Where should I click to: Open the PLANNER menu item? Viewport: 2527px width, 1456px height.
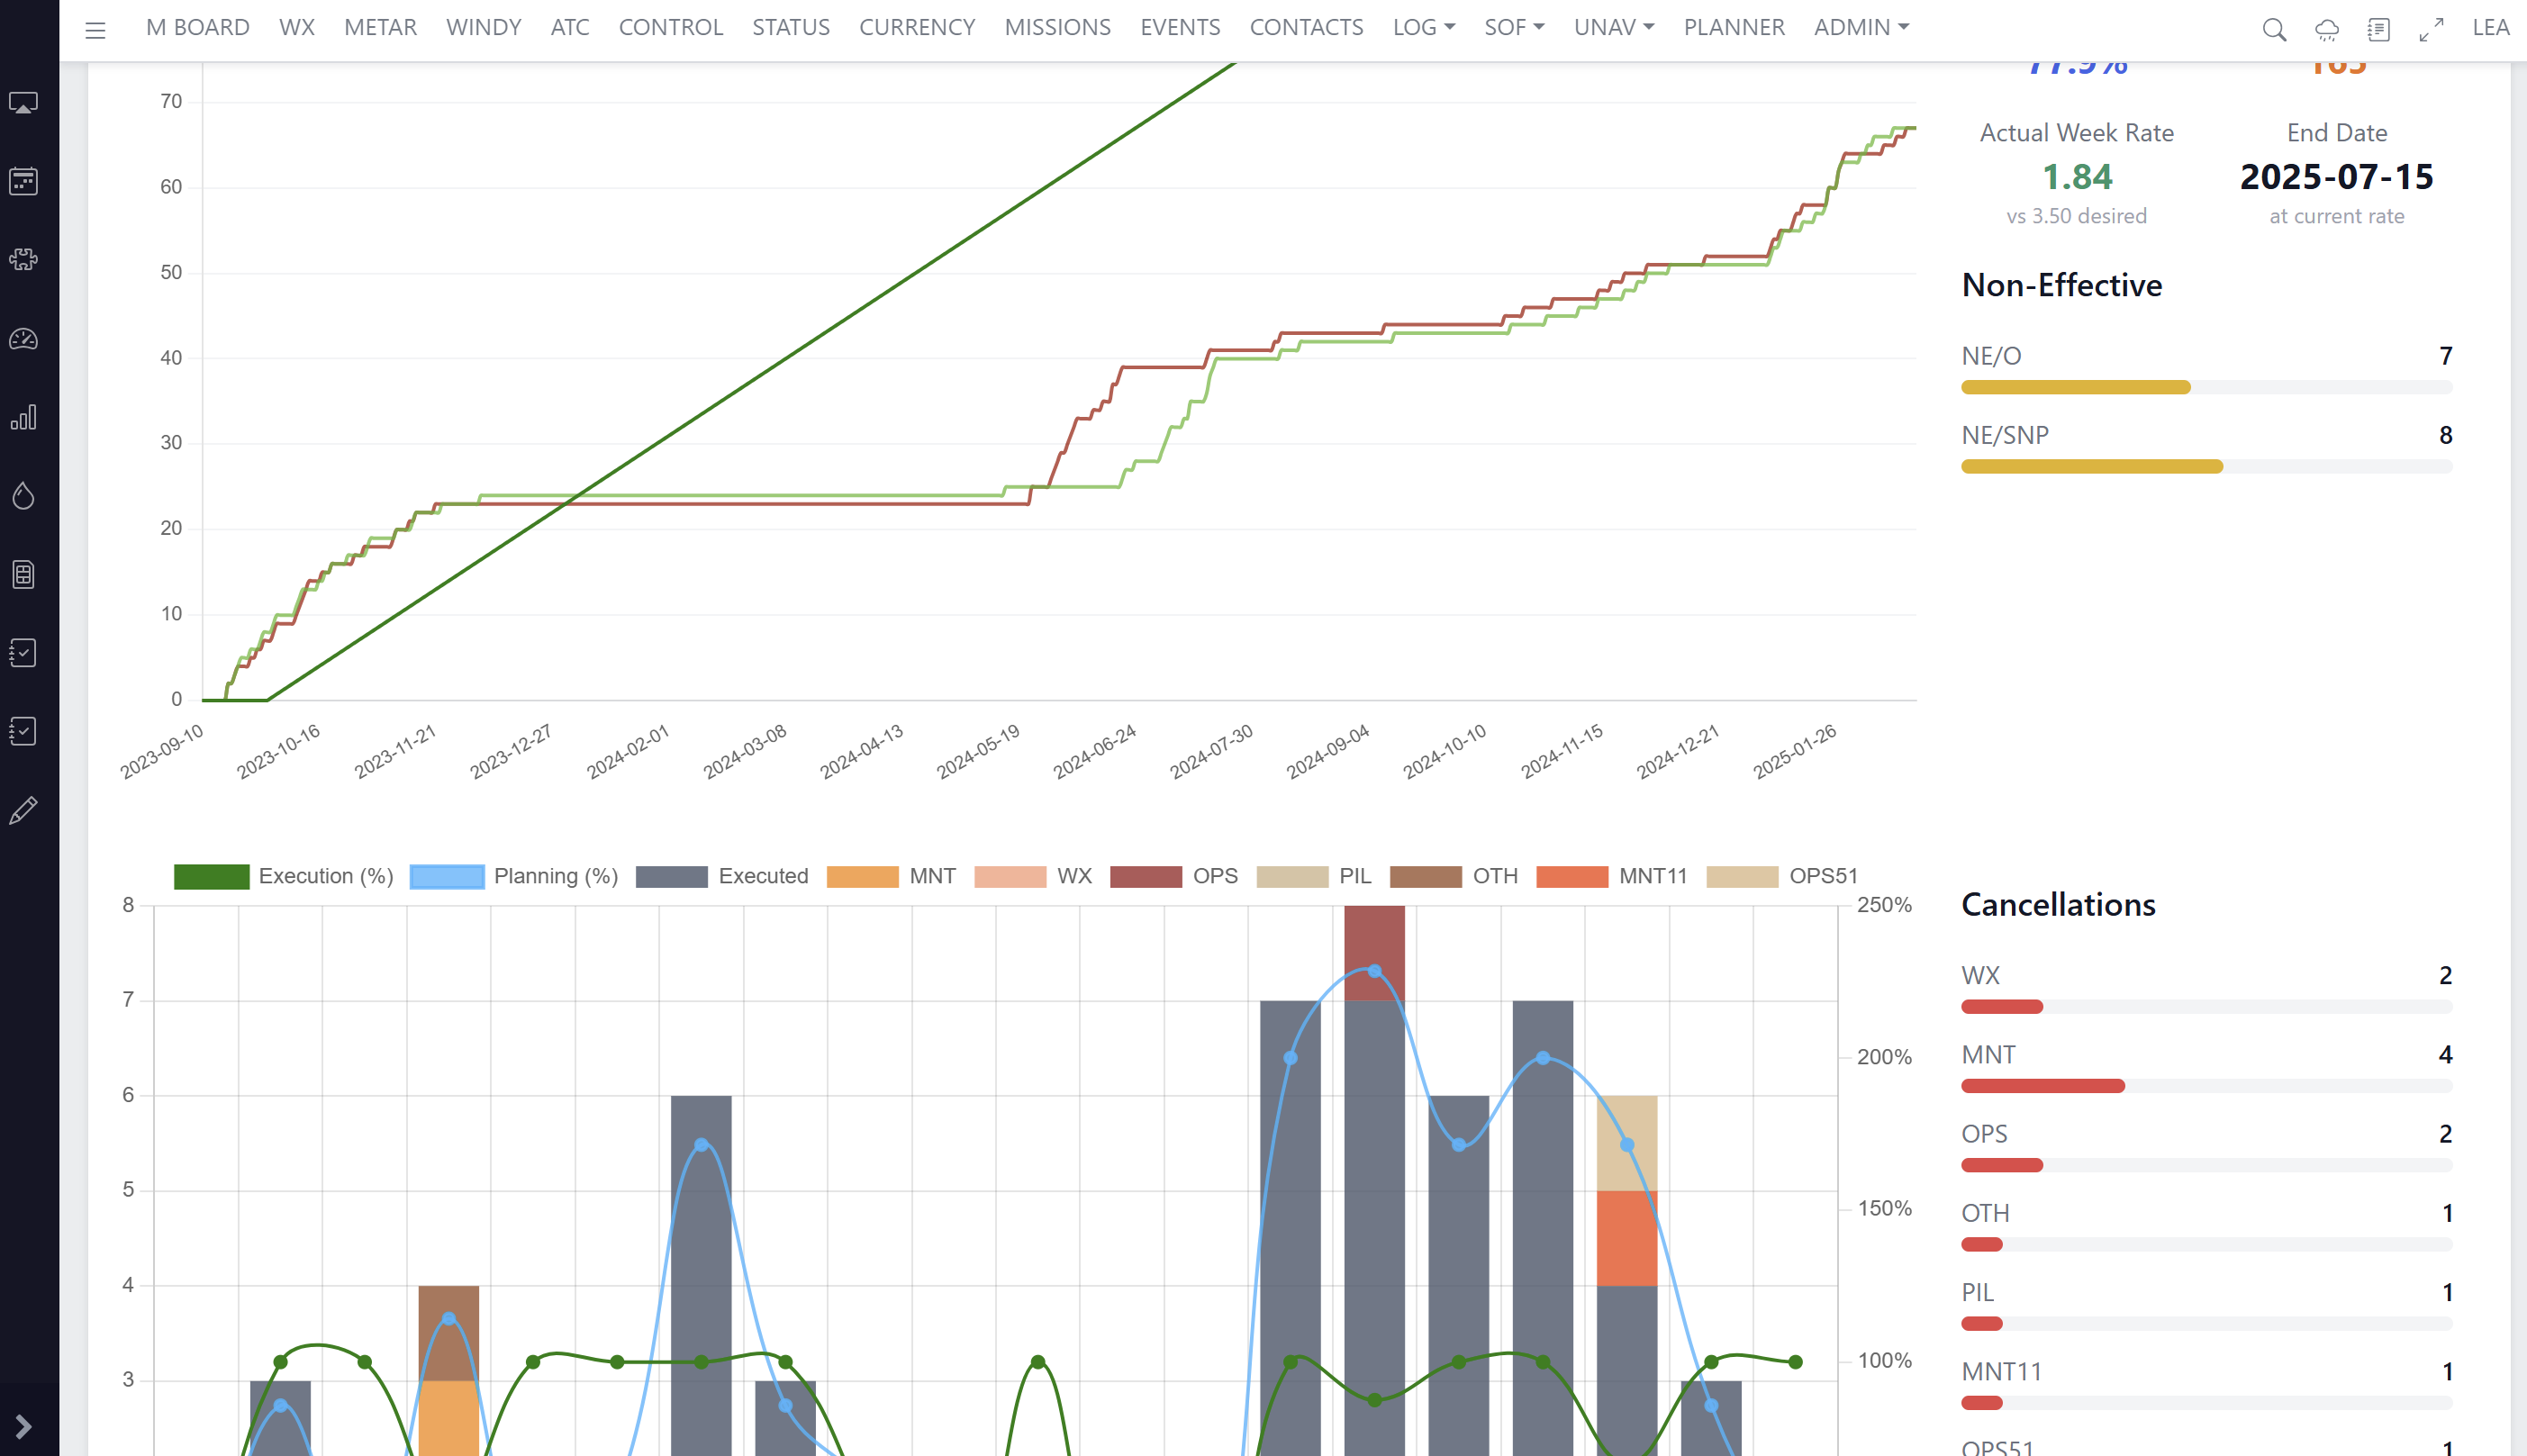pyautogui.click(x=1734, y=27)
